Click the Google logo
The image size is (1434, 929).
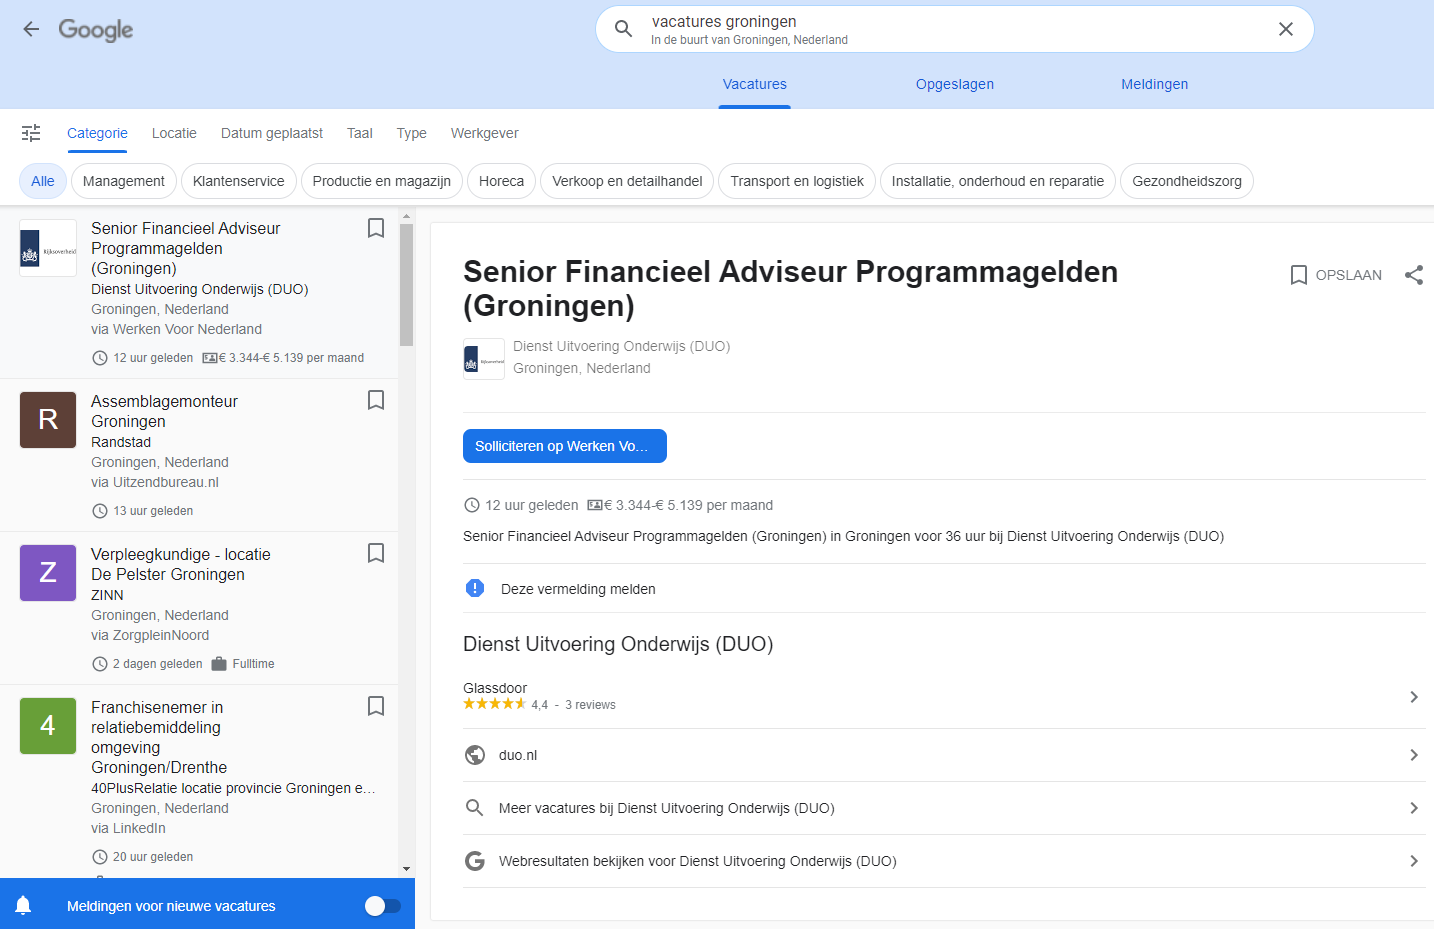96,30
